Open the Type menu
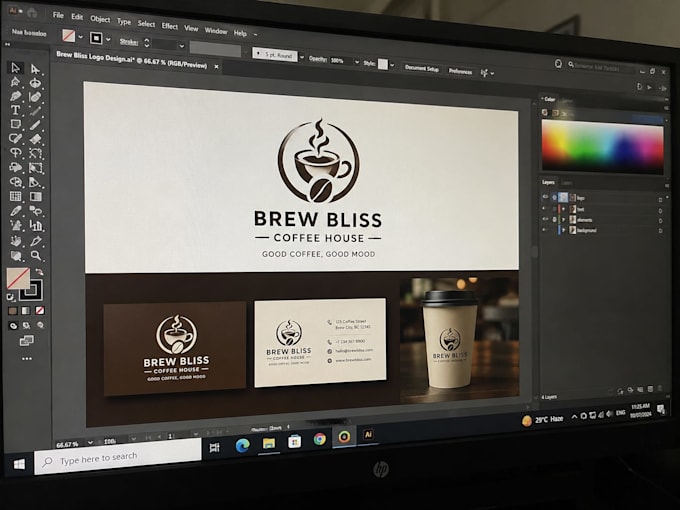 [x=124, y=21]
